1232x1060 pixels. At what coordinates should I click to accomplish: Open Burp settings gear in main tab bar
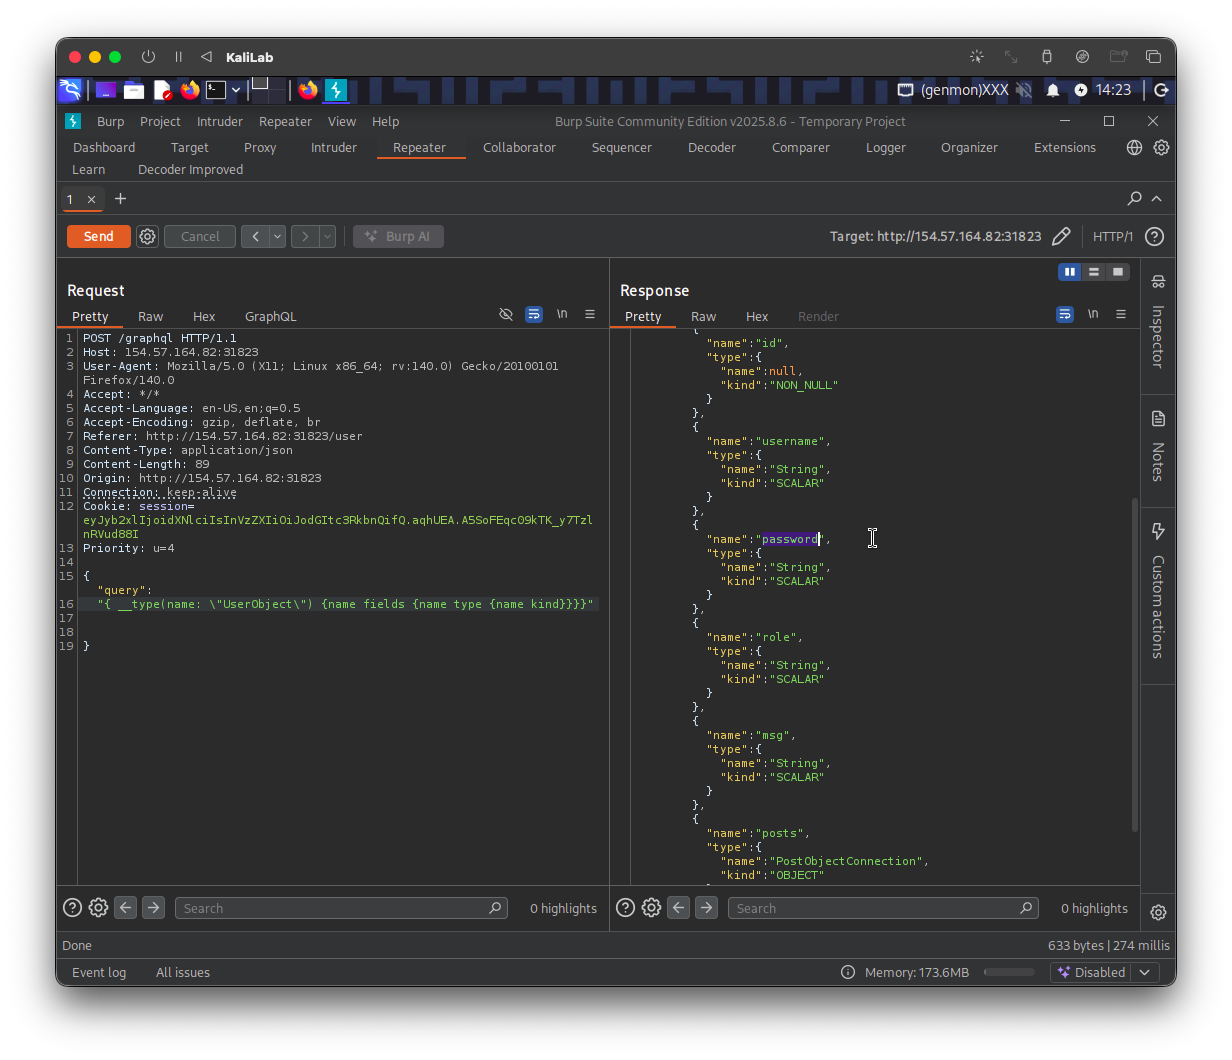(1161, 148)
